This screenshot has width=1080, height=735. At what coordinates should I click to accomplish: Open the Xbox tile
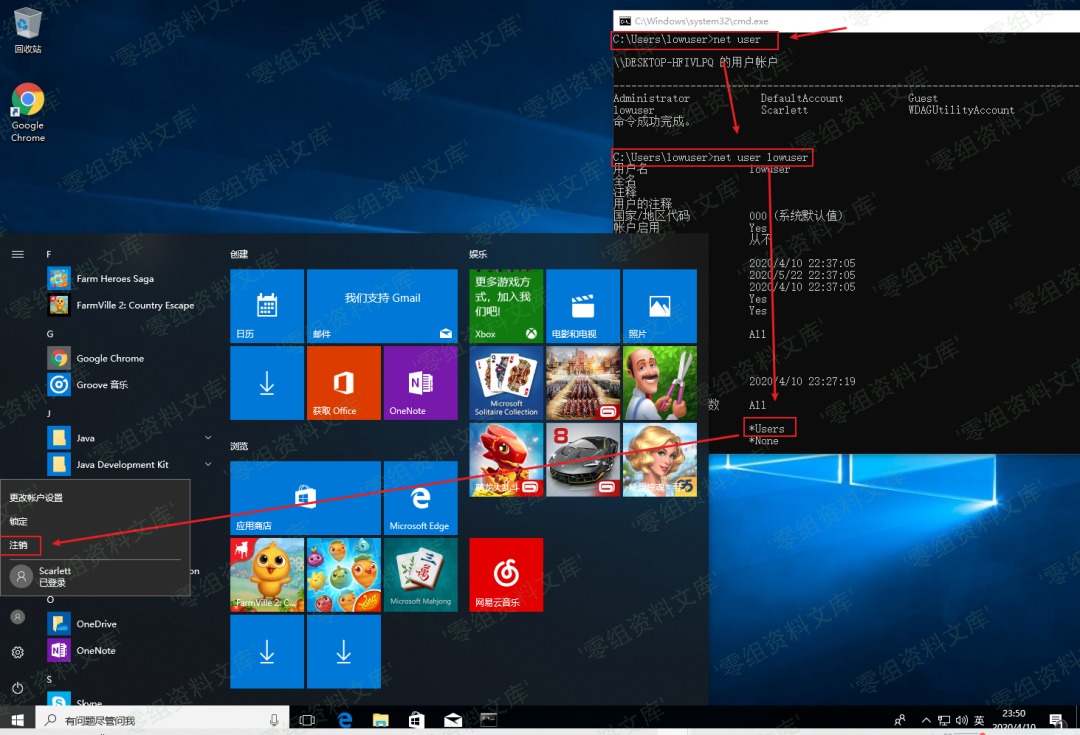coord(506,306)
